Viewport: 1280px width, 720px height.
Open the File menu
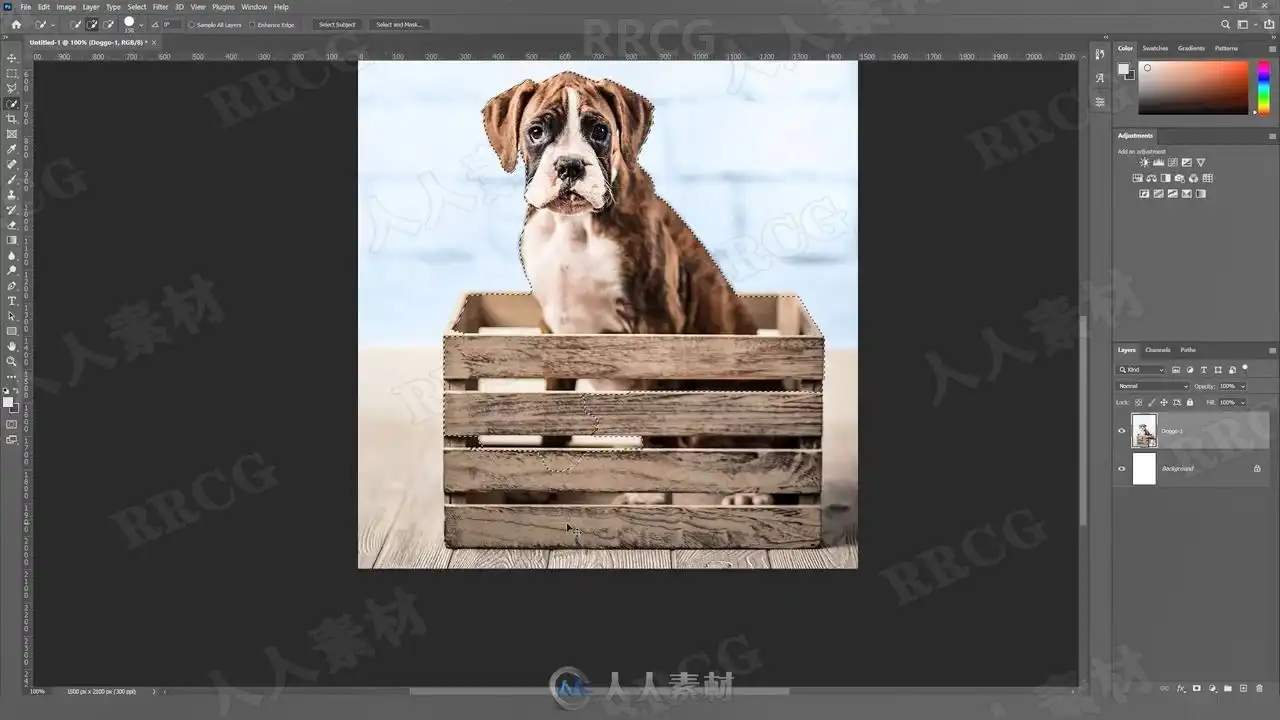click(25, 7)
